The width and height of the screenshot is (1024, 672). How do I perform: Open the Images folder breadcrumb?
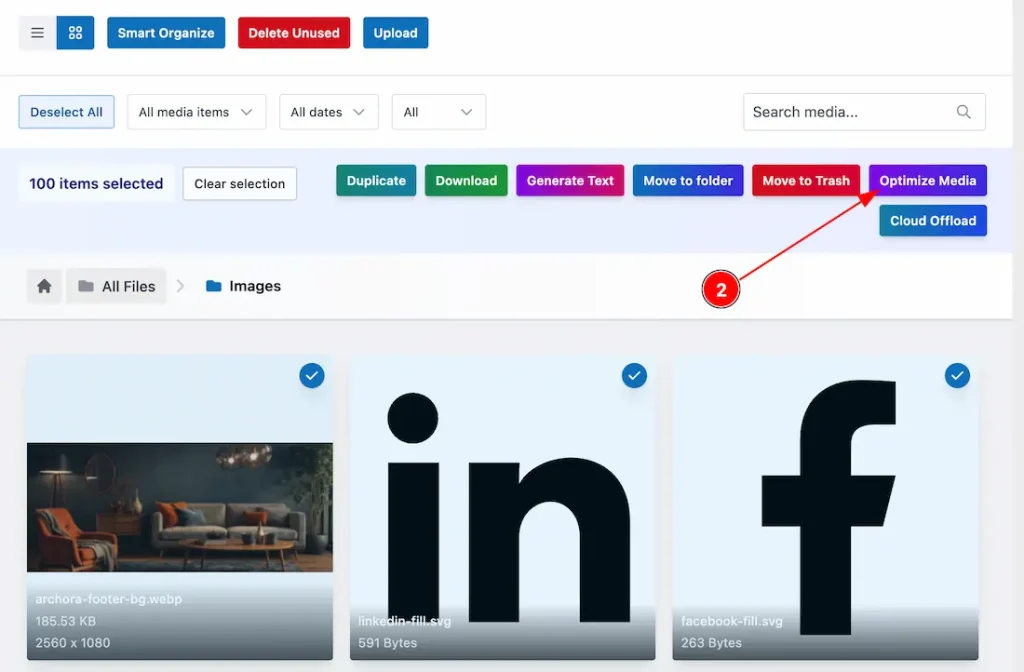point(243,286)
